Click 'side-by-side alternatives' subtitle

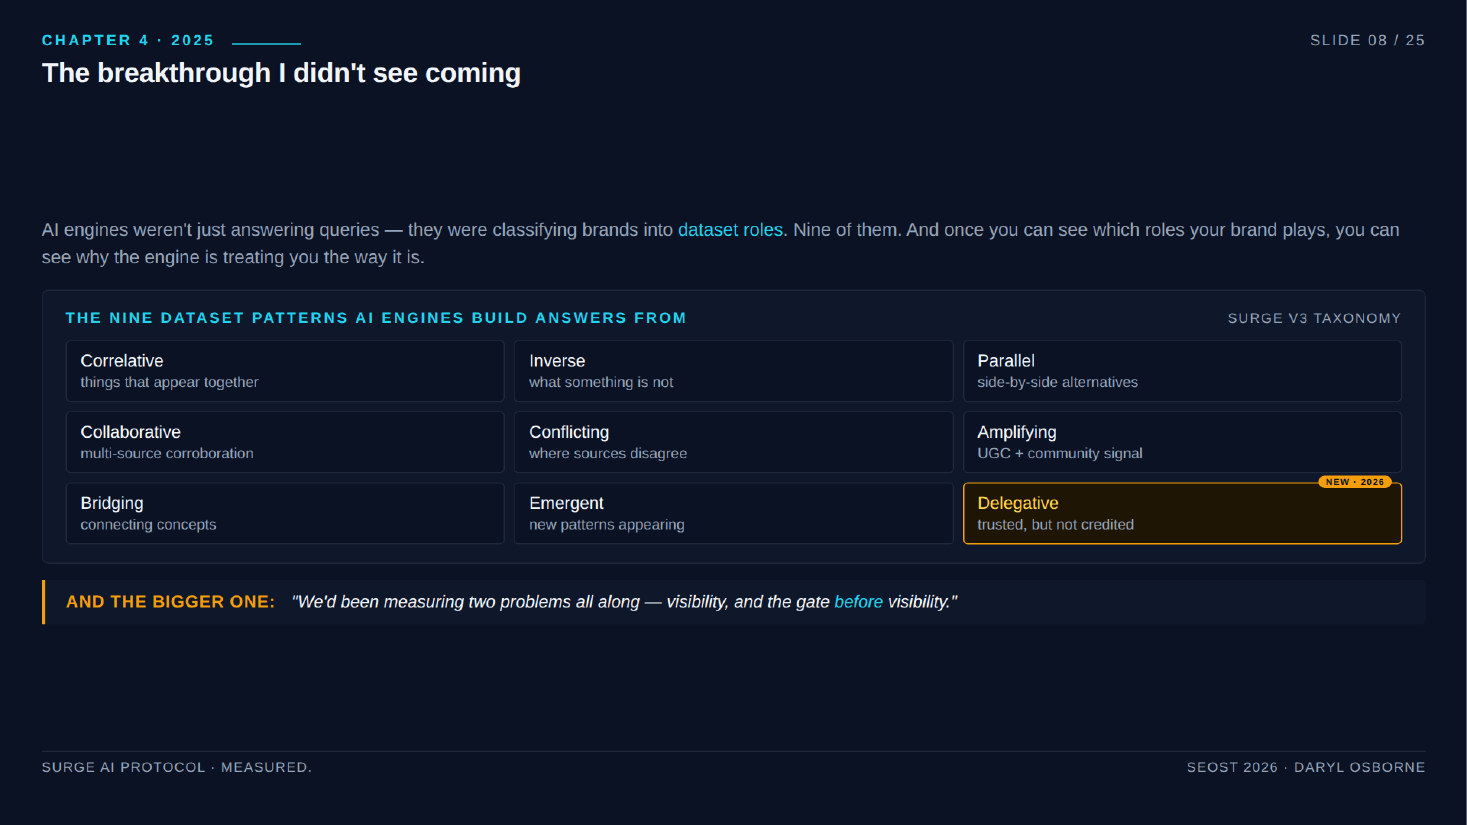click(x=1057, y=382)
